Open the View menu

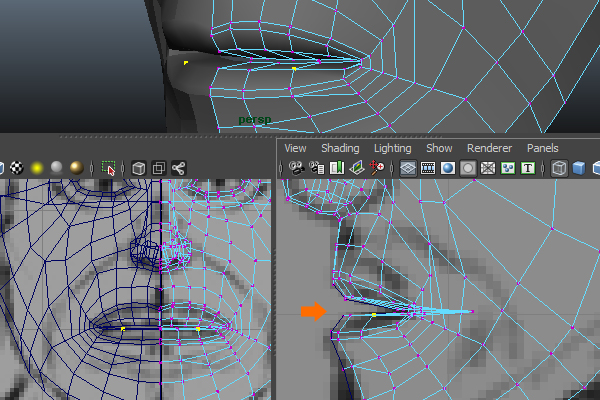[295, 148]
